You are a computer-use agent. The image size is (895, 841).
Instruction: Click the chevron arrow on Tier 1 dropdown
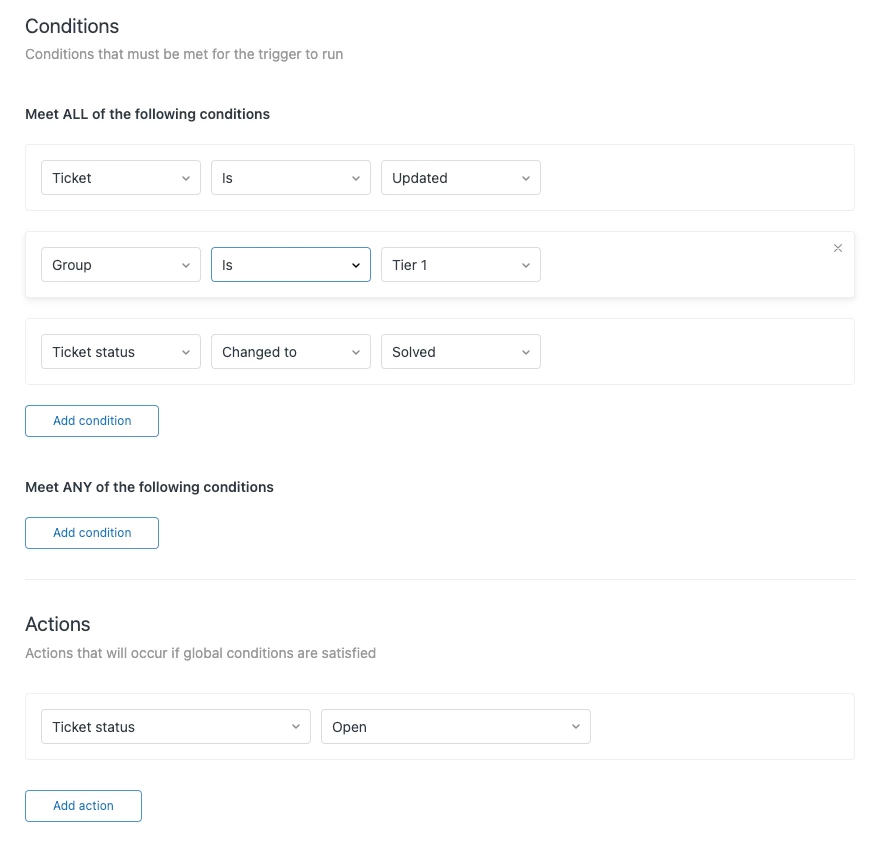(526, 265)
